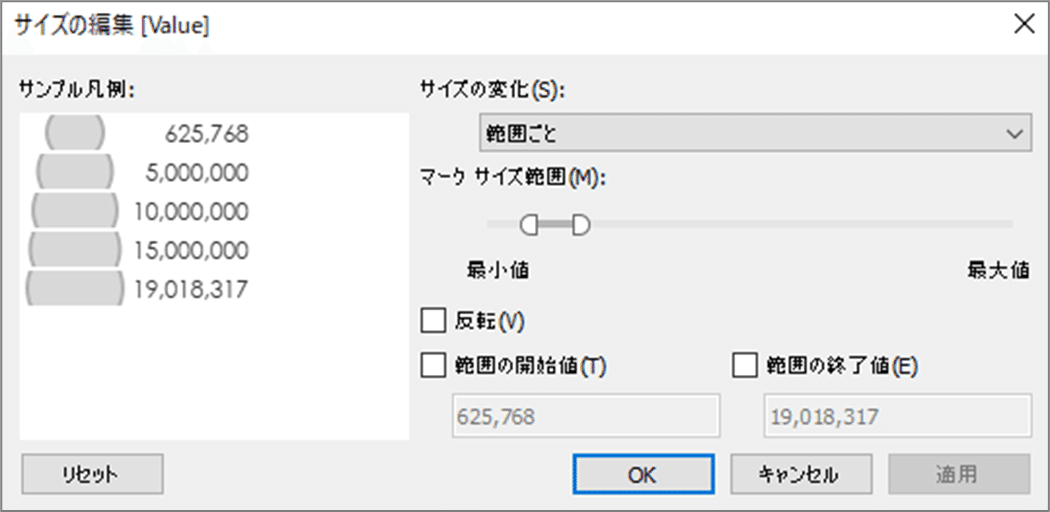Click the left handle of mark size slider

530,226
